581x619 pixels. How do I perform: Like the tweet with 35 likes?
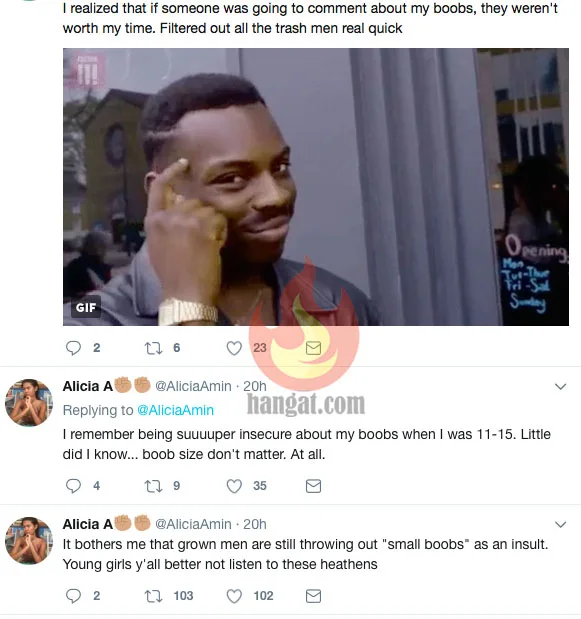tap(234, 486)
